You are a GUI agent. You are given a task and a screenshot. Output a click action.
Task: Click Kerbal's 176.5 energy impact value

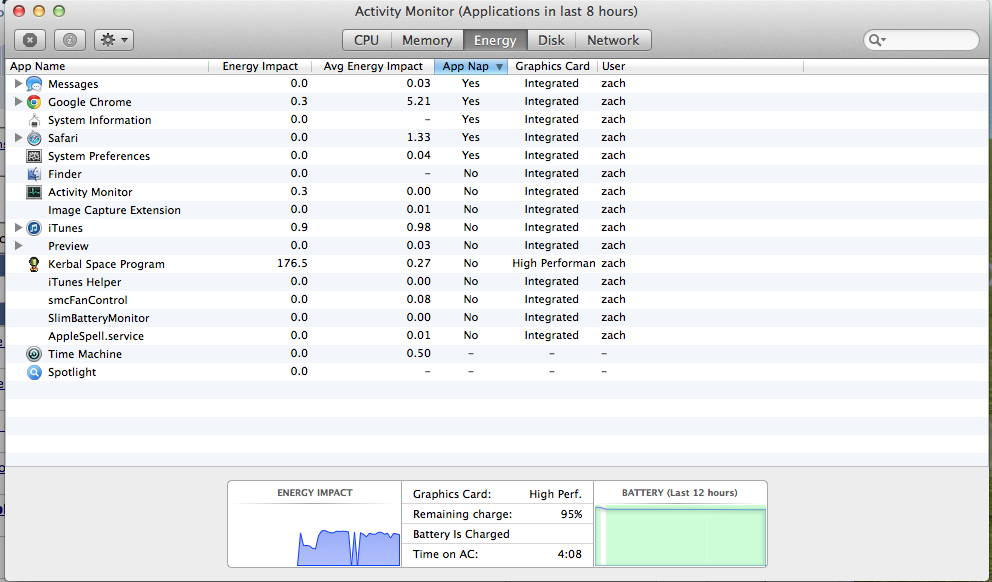tap(292, 263)
